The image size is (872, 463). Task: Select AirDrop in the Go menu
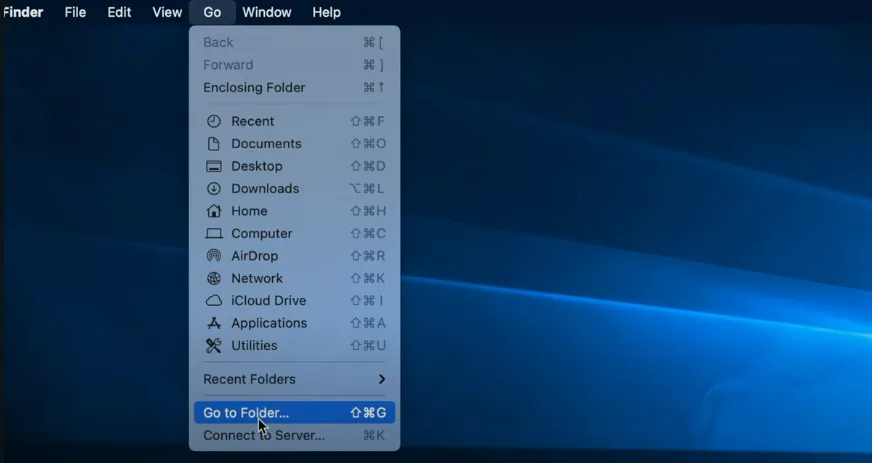click(294, 256)
